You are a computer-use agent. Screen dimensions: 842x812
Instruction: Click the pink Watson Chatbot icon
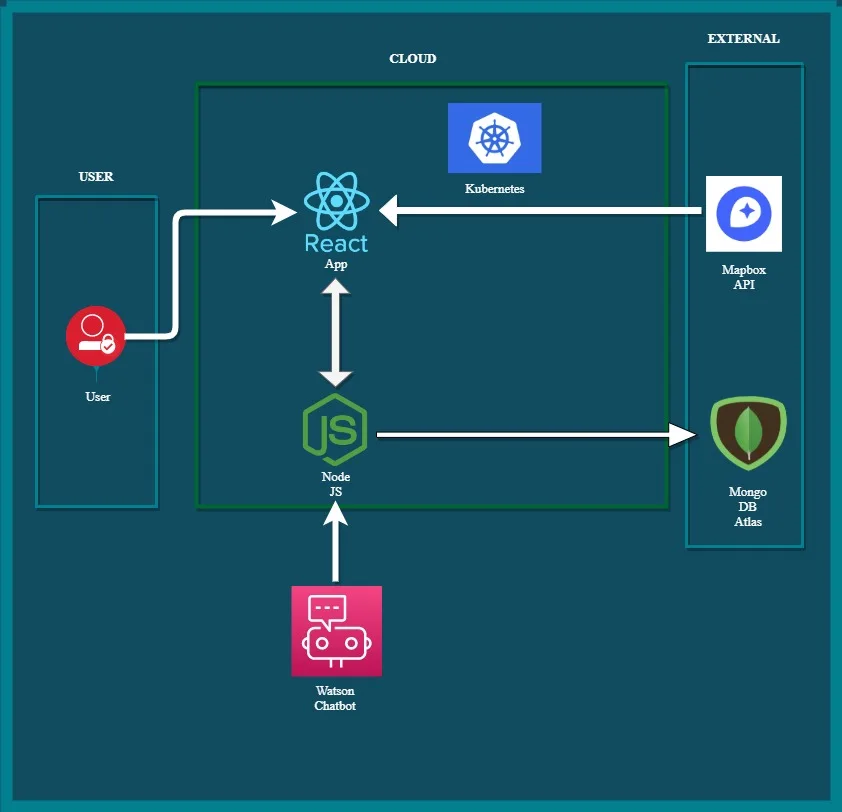point(337,631)
